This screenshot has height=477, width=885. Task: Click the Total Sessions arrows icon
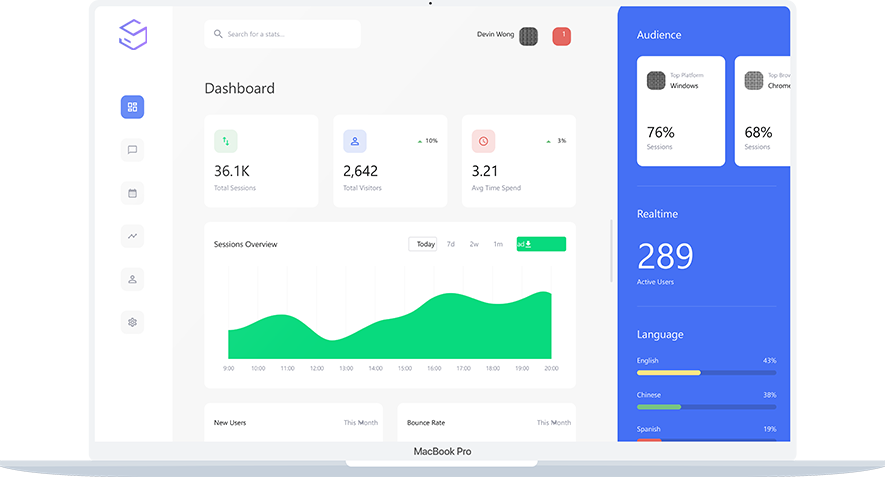pos(226,141)
